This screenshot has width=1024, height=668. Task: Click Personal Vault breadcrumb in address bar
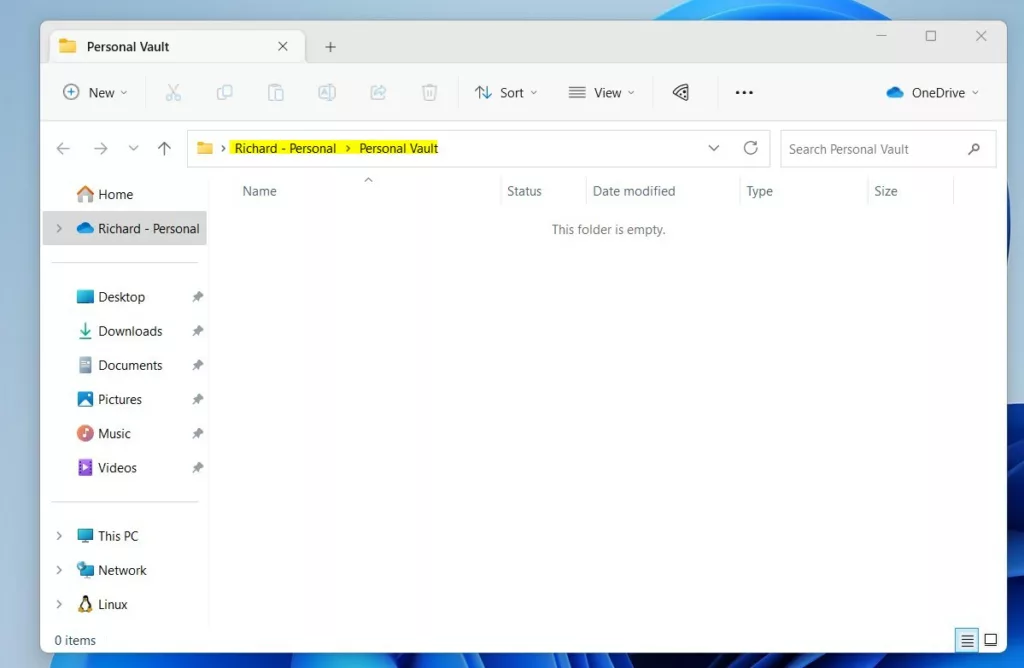pos(398,148)
